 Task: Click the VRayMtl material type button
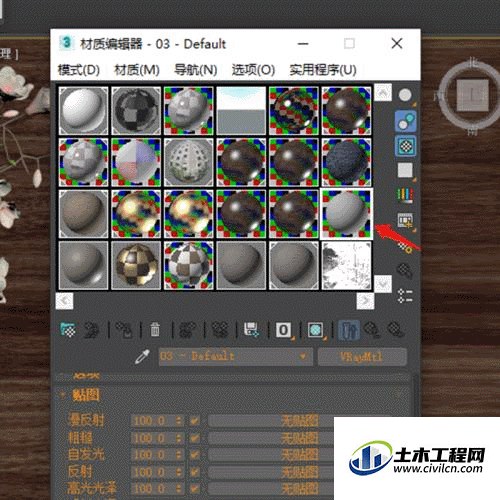click(x=362, y=357)
